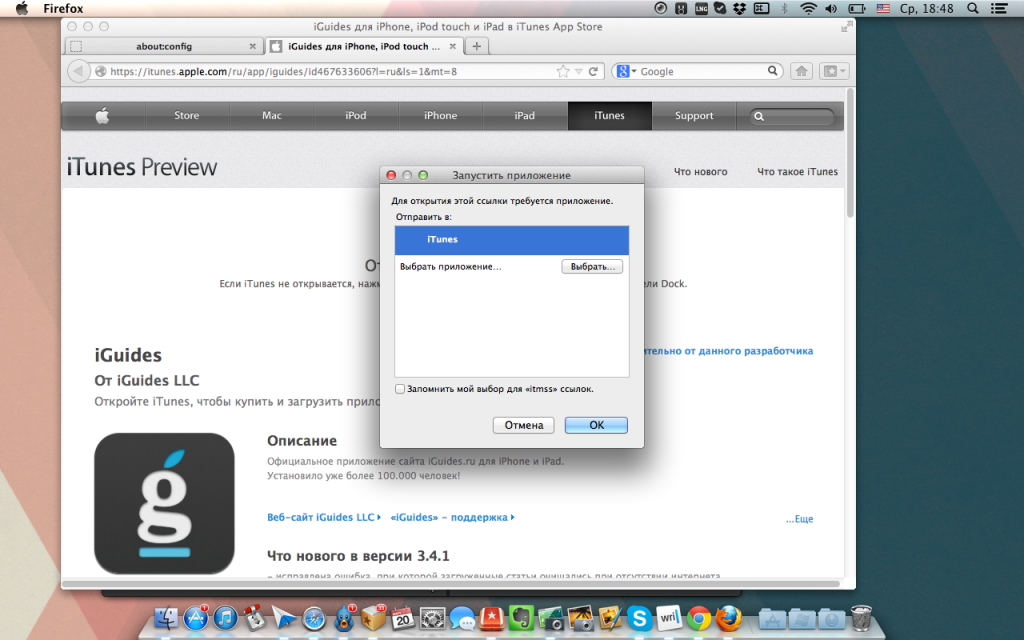Open the Wri text editor Dock icon
The width and height of the screenshot is (1024, 640).
[669, 618]
